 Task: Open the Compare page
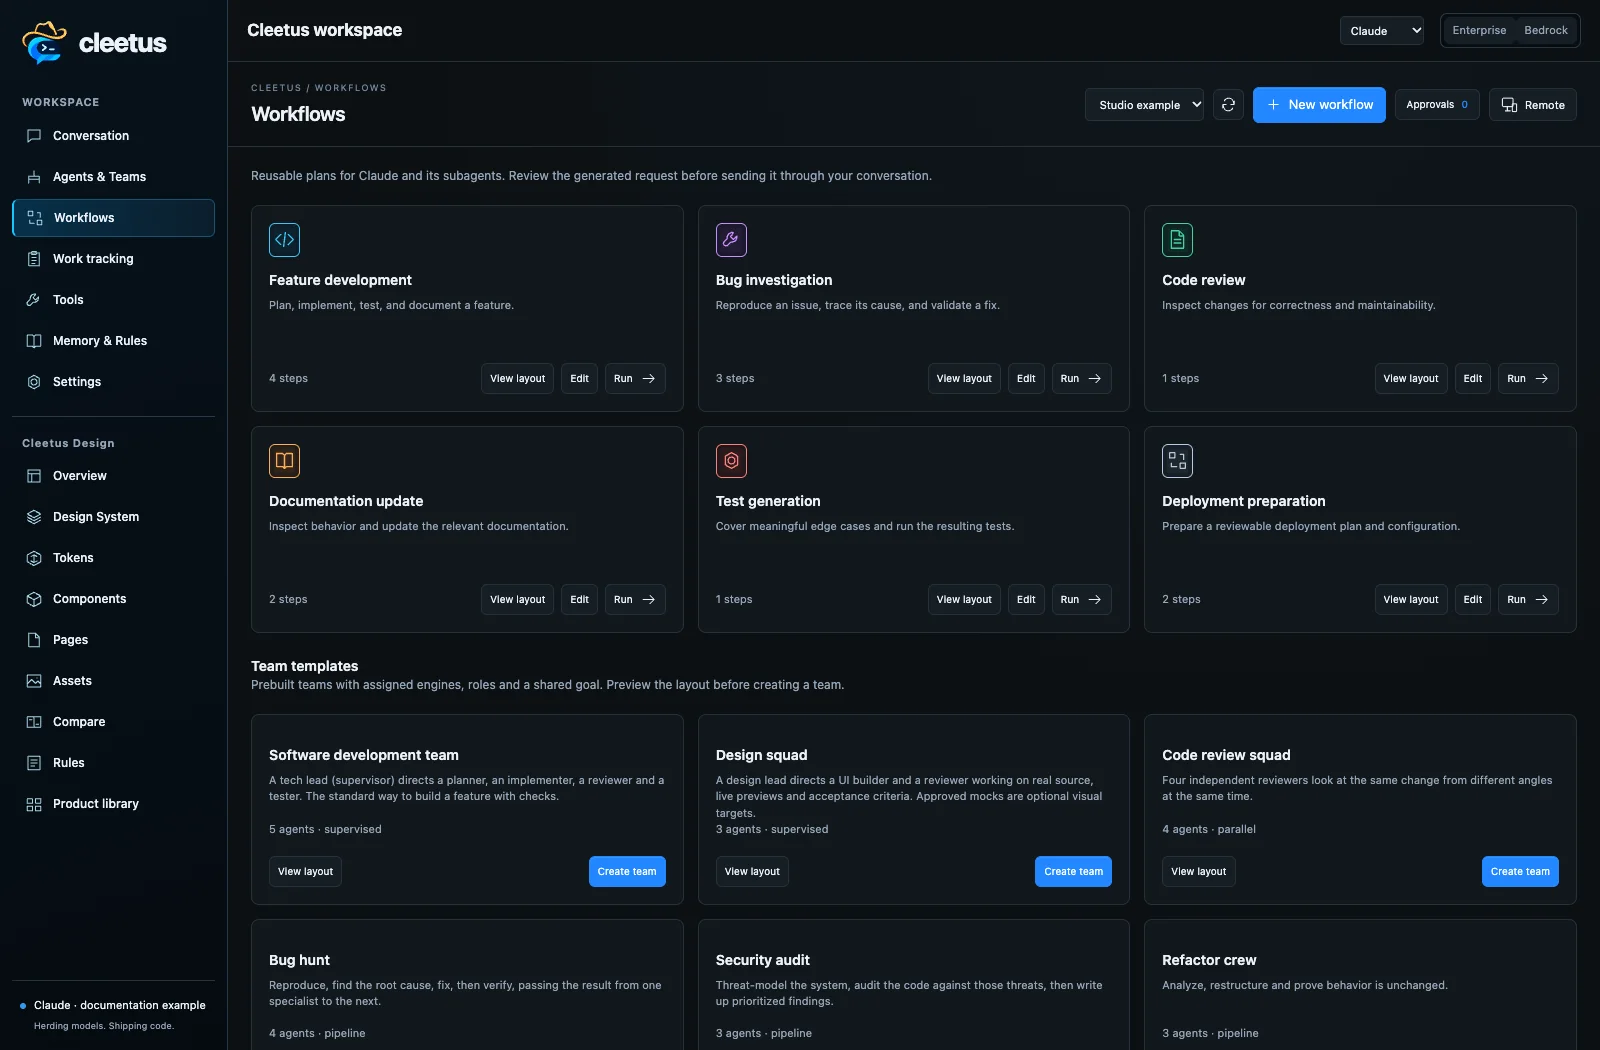(113, 722)
